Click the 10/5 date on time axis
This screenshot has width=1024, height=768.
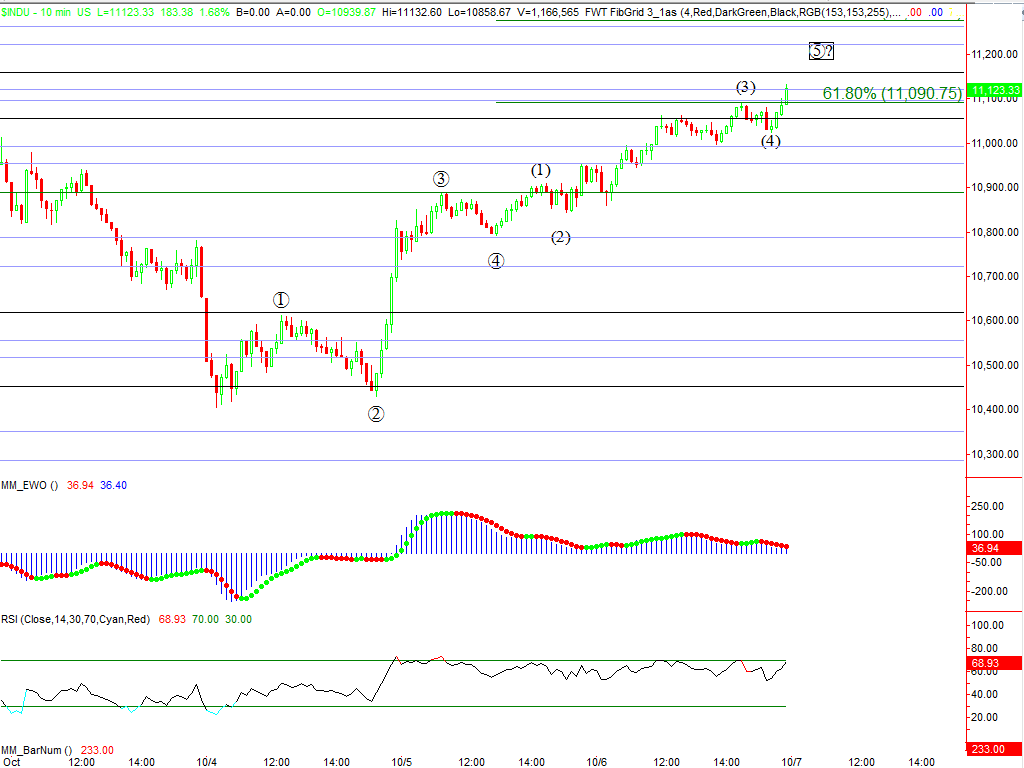402,762
